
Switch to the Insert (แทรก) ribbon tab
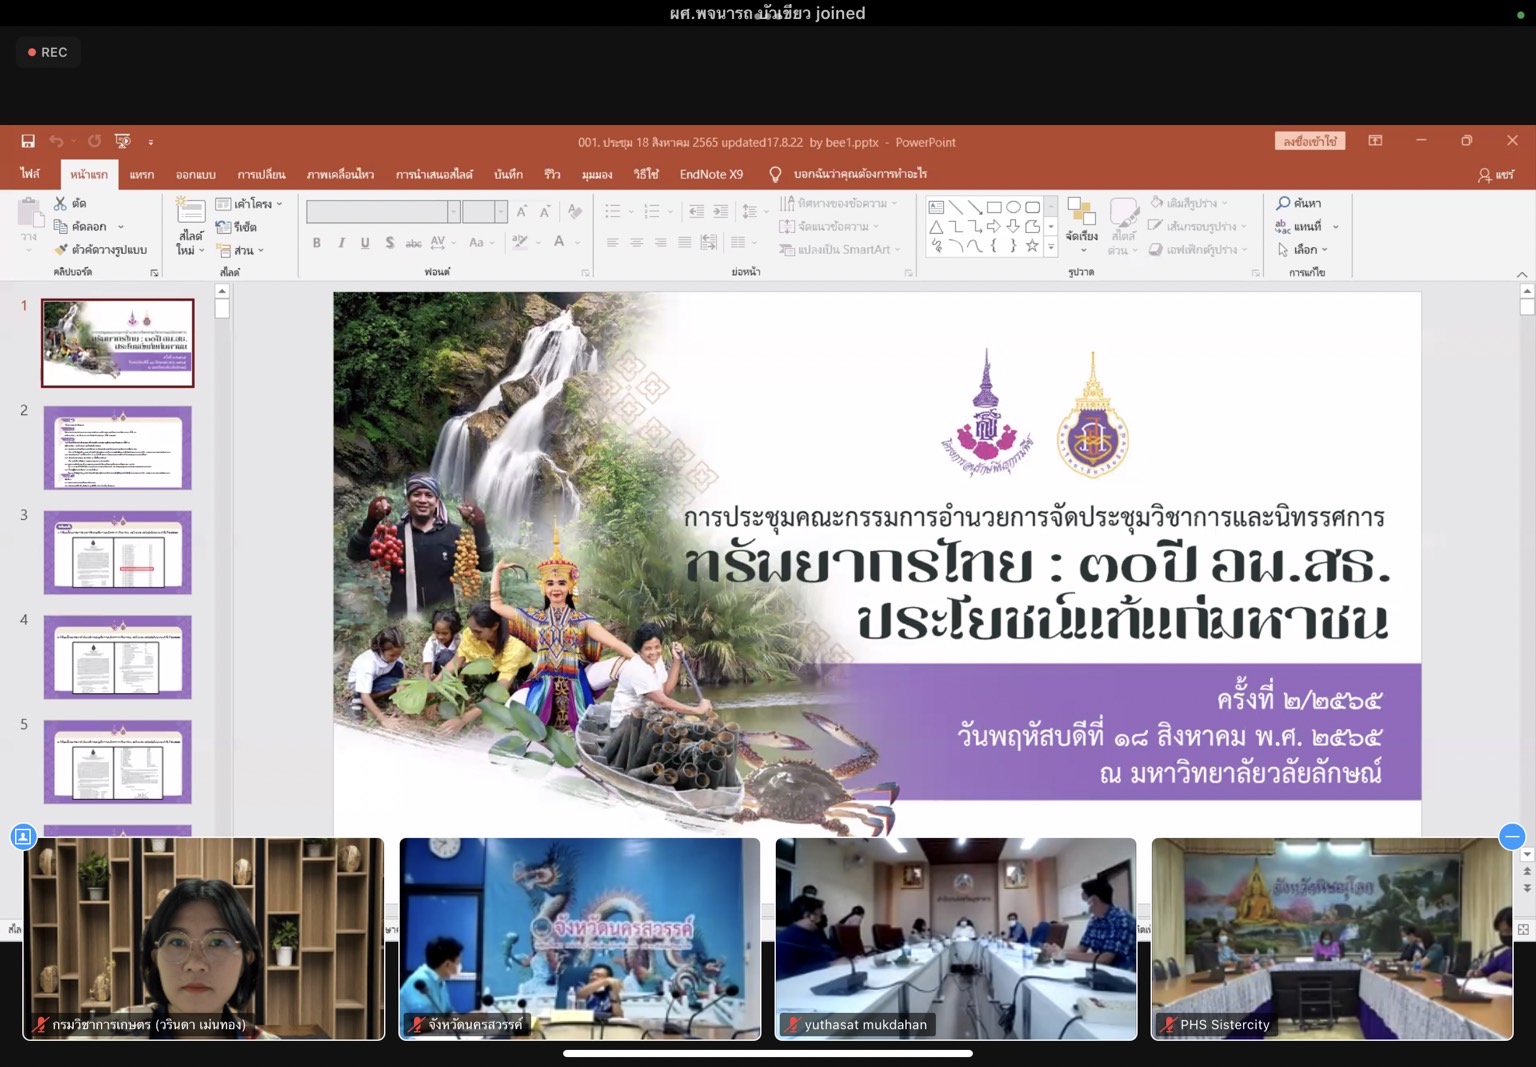coord(141,174)
